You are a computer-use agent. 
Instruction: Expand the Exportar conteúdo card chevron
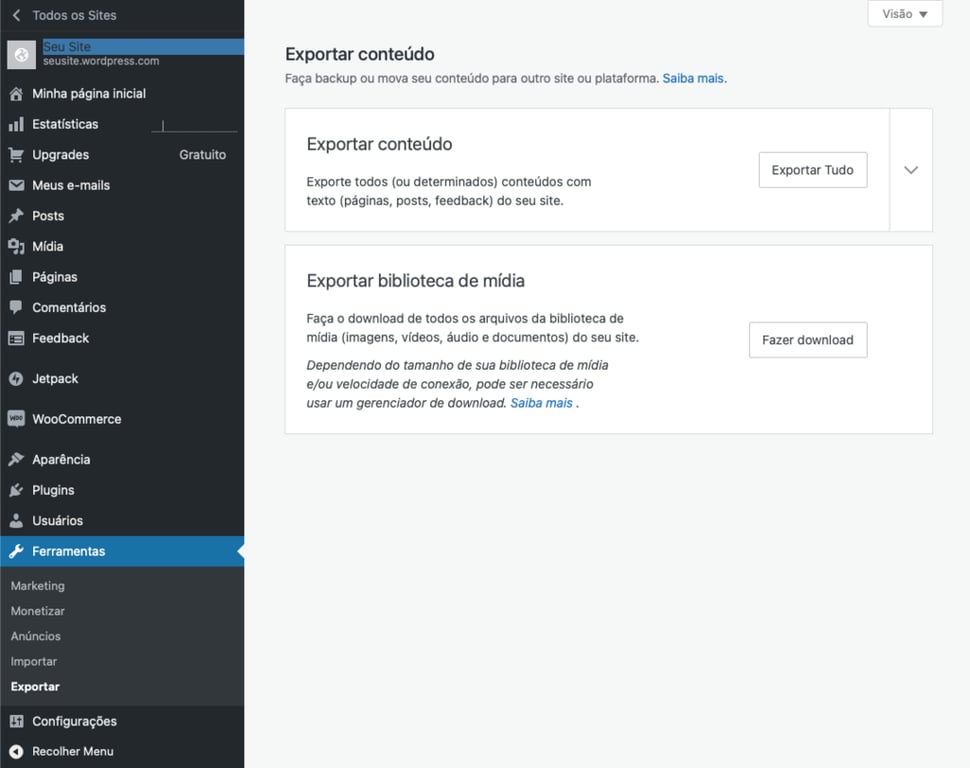pyautogui.click(x=910, y=170)
